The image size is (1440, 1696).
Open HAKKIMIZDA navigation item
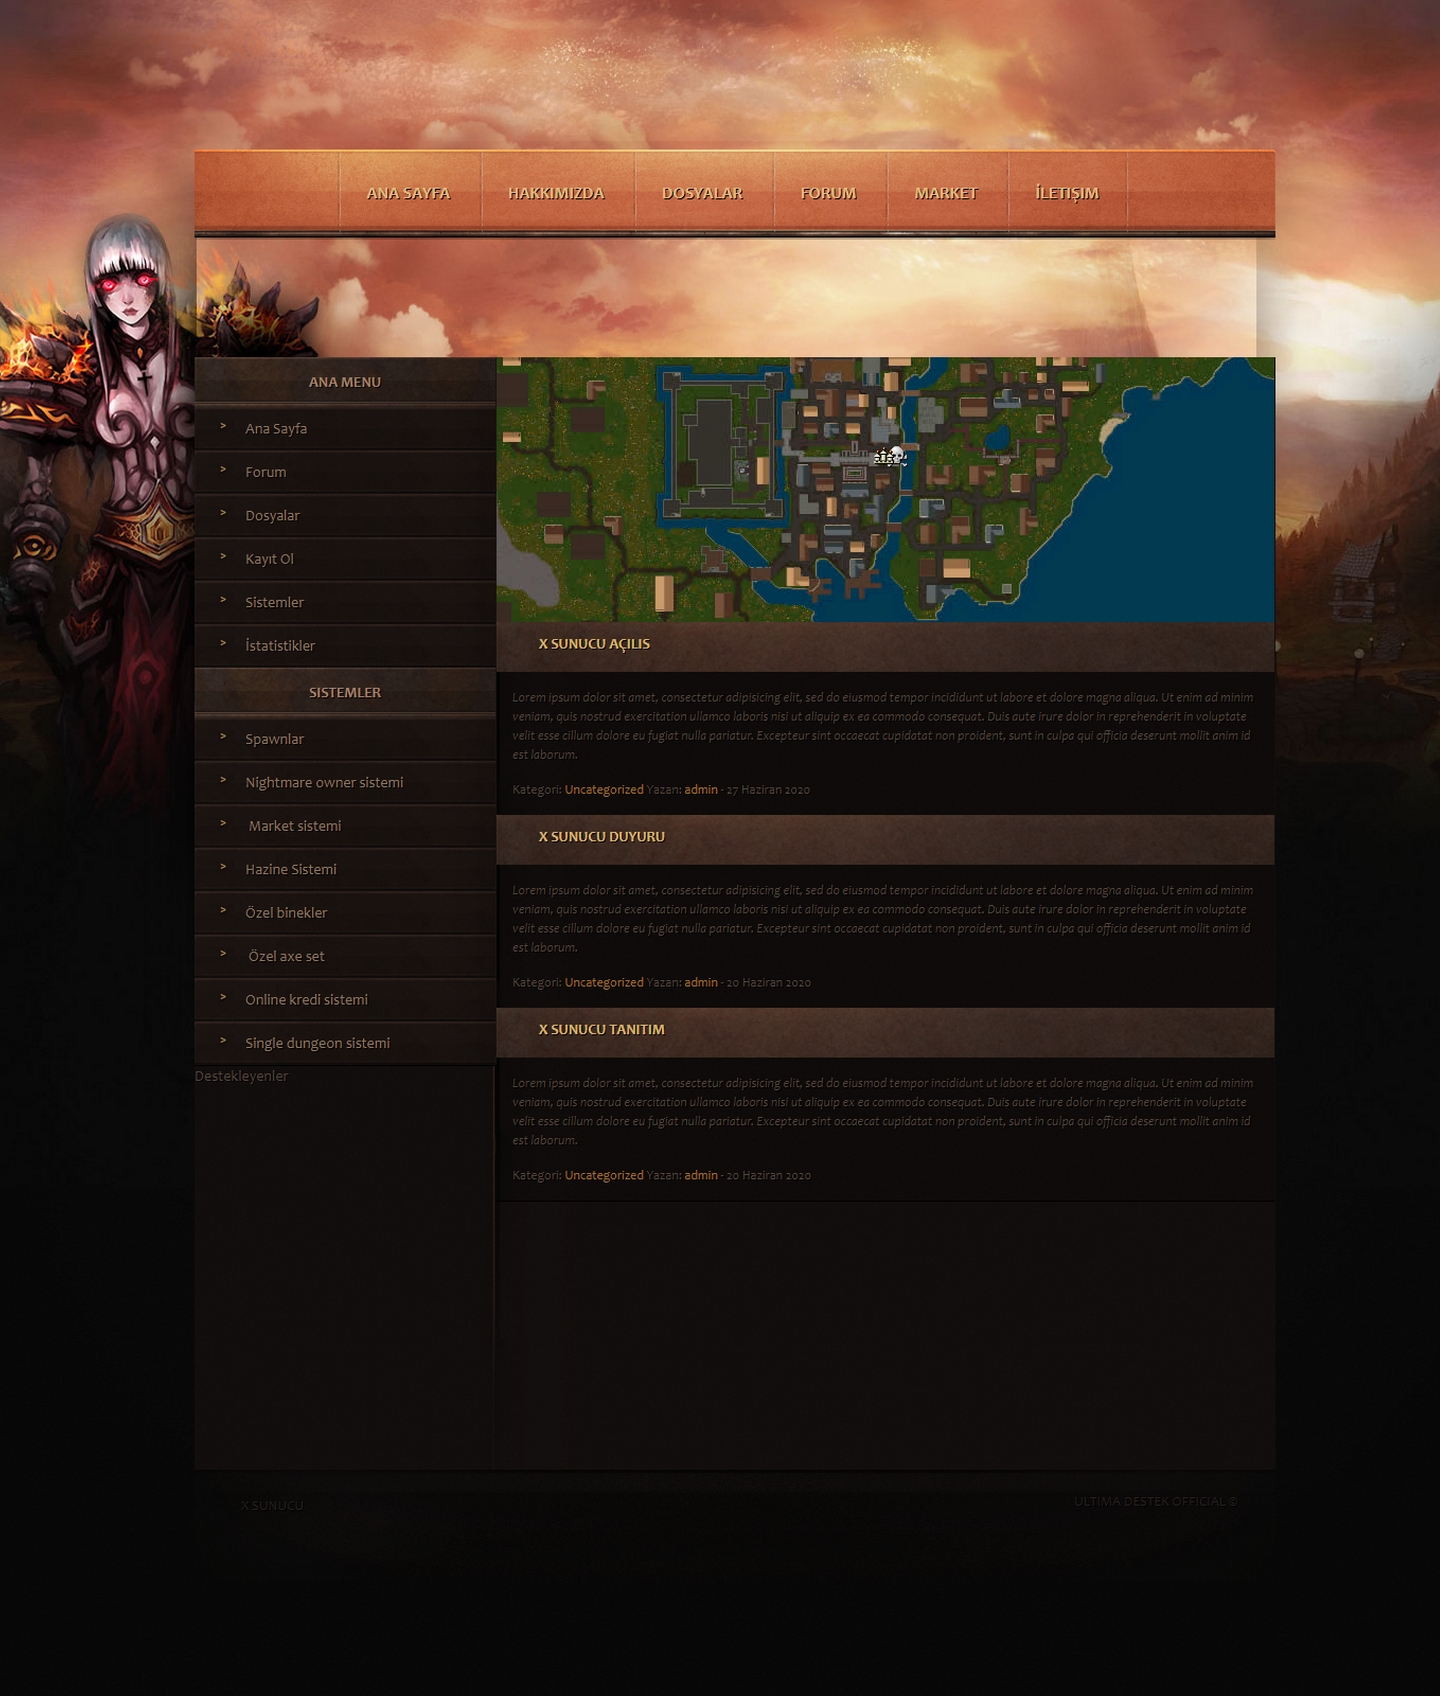coord(556,193)
